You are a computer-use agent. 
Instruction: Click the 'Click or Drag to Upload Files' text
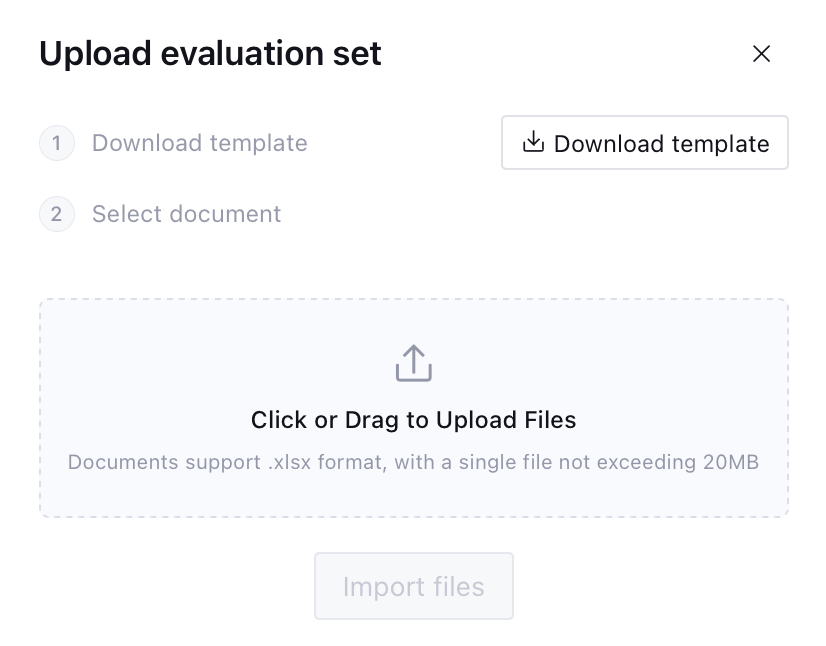(x=413, y=420)
